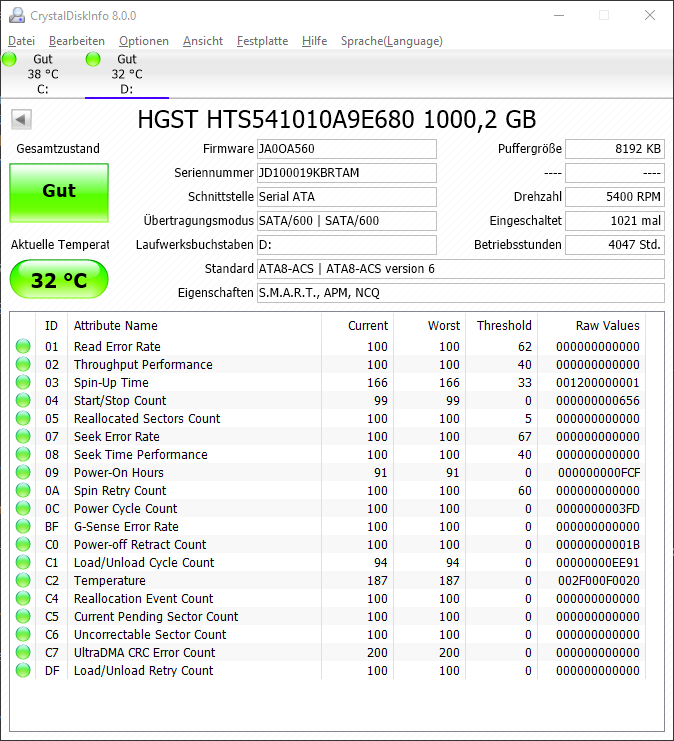The image size is (674, 741).
Task: Open the Optionen menu
Action: point(144,41)
